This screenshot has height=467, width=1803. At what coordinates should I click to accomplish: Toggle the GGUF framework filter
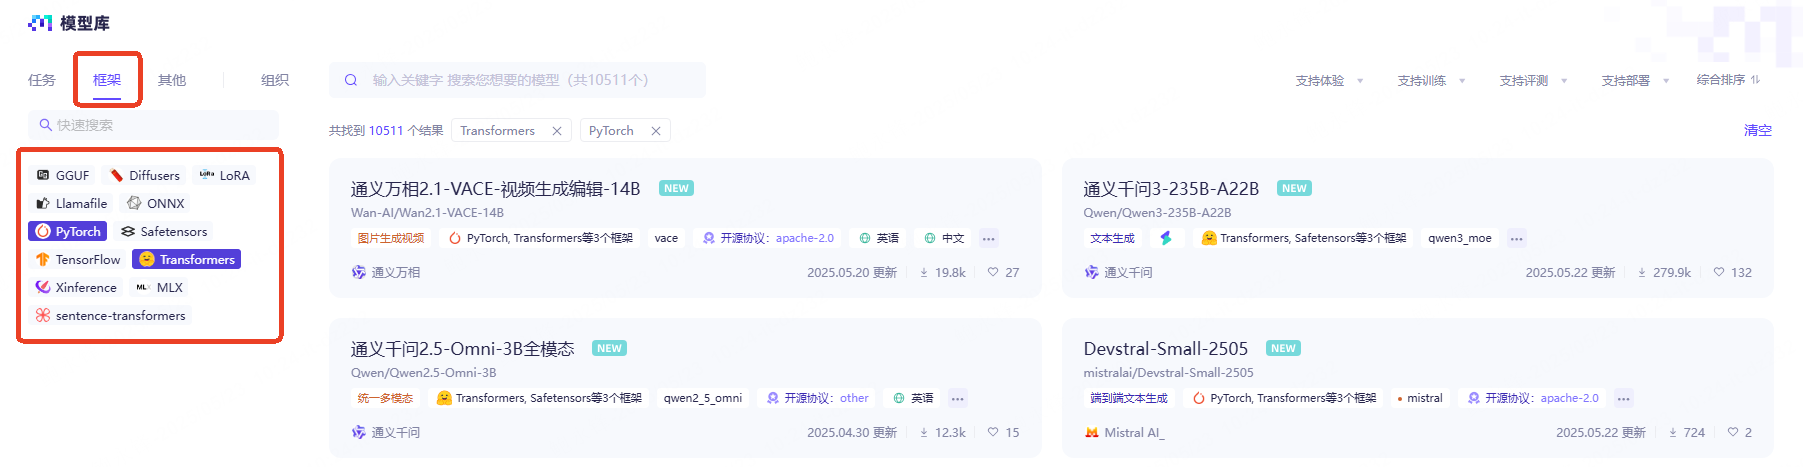(63, 175)
